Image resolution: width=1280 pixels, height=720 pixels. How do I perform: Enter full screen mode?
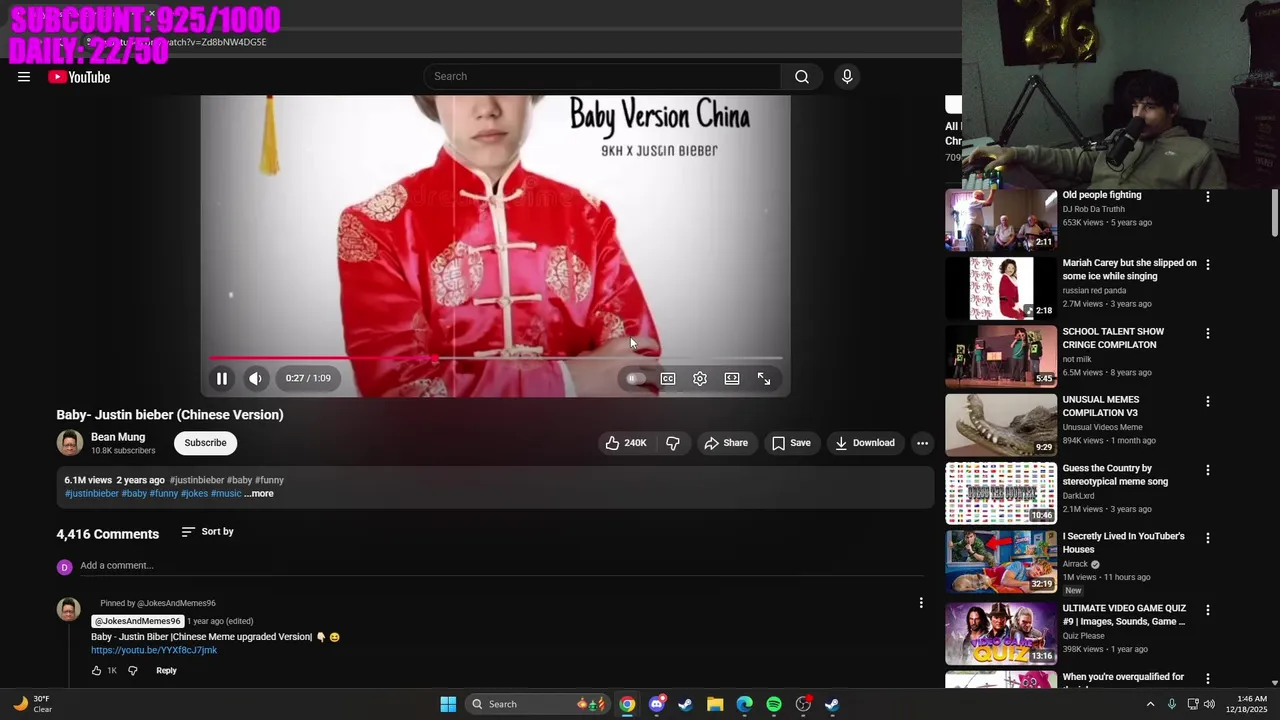pyautogui.click(x=764, y=379)
